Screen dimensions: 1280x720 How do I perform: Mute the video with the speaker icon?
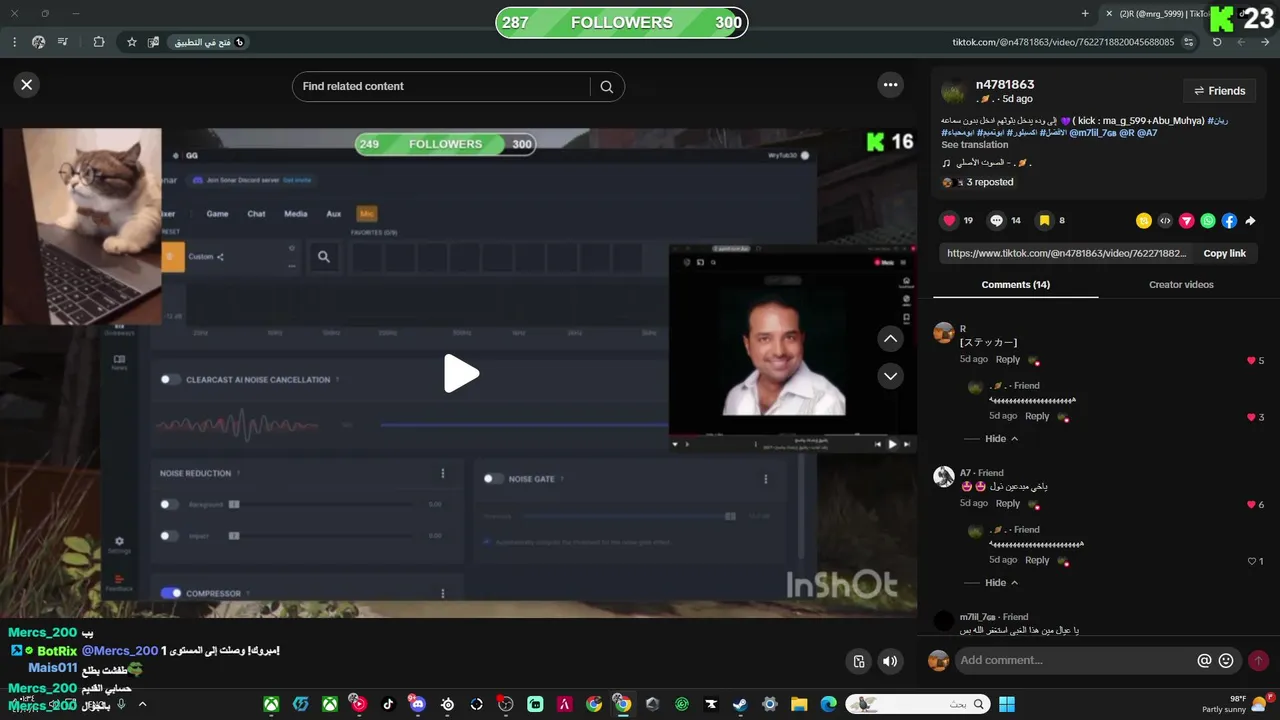[x=890, y=661]
